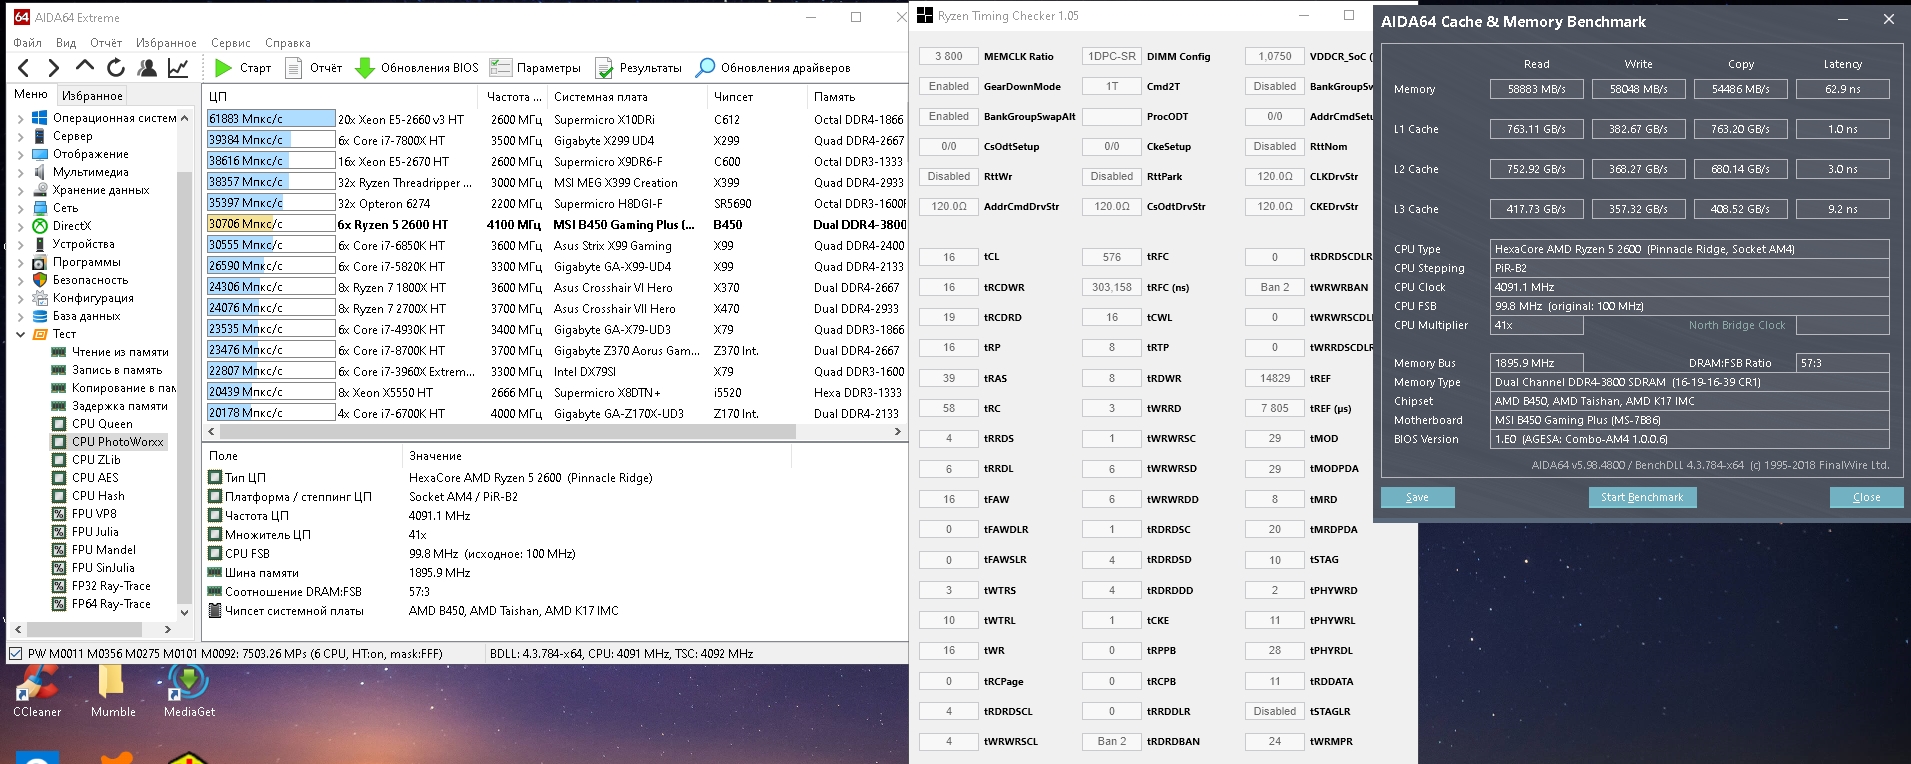Expand the Отображение tree node
Screen dimensions: 1911x764
coord(20,154)
